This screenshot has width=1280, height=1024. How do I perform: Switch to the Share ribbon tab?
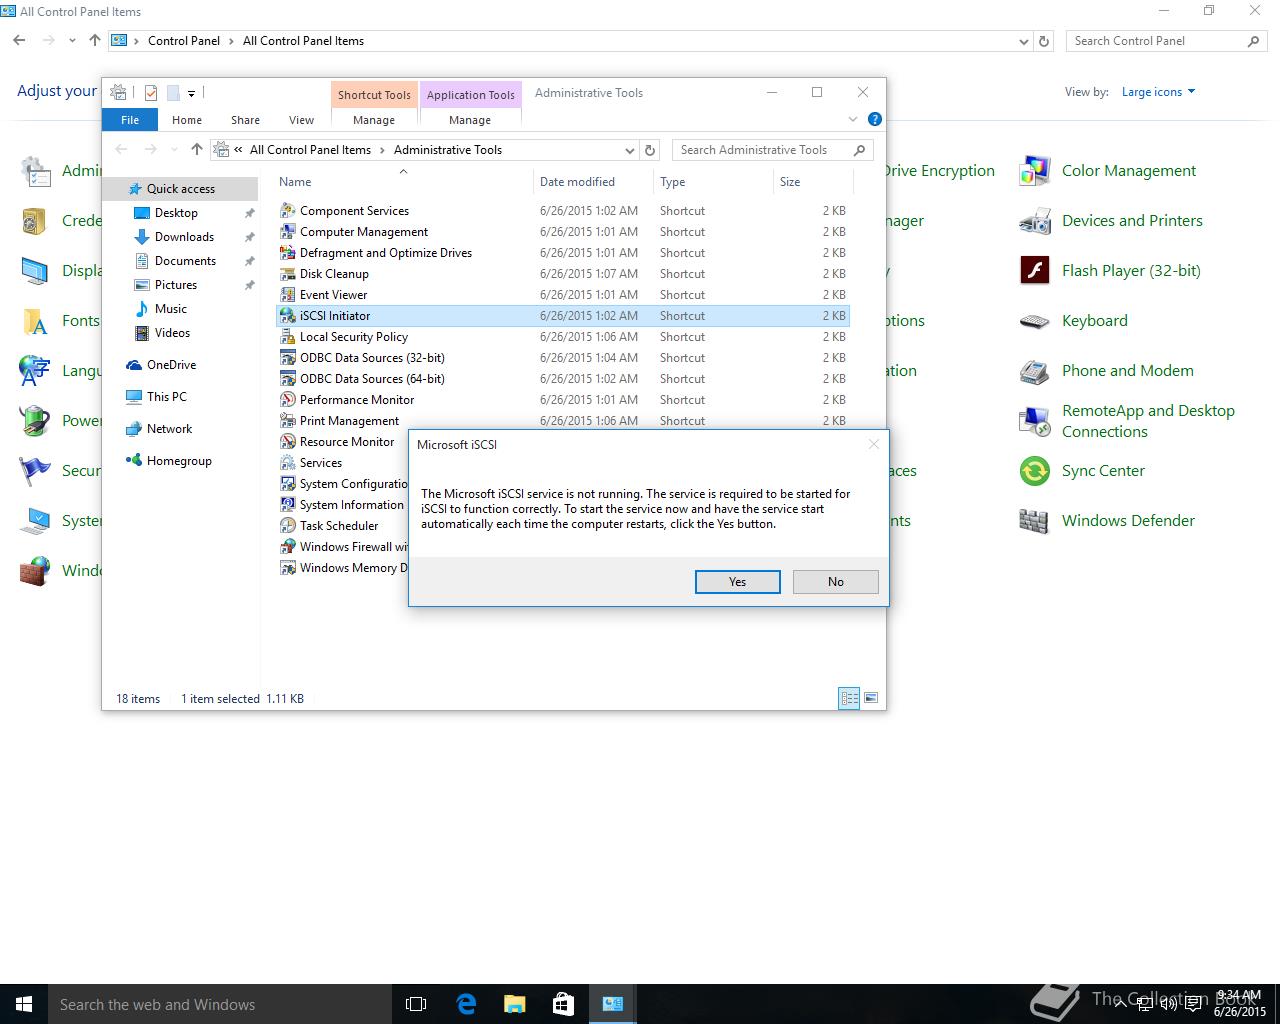coord(245,119)
